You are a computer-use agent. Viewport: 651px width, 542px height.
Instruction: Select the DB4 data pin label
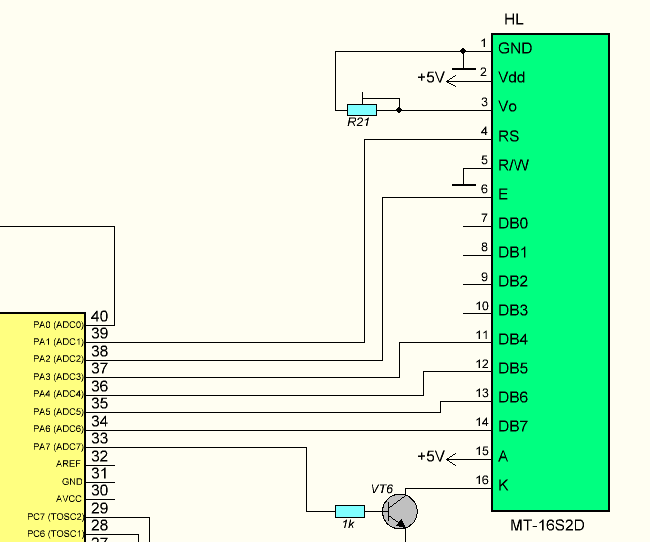point(513,339)
